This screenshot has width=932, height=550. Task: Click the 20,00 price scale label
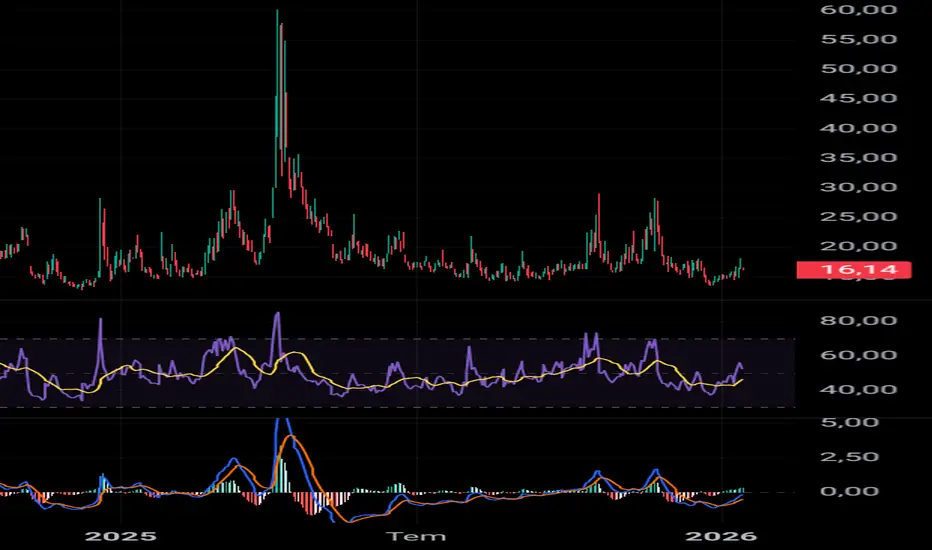pyautogui.click(x=858, y=246)
